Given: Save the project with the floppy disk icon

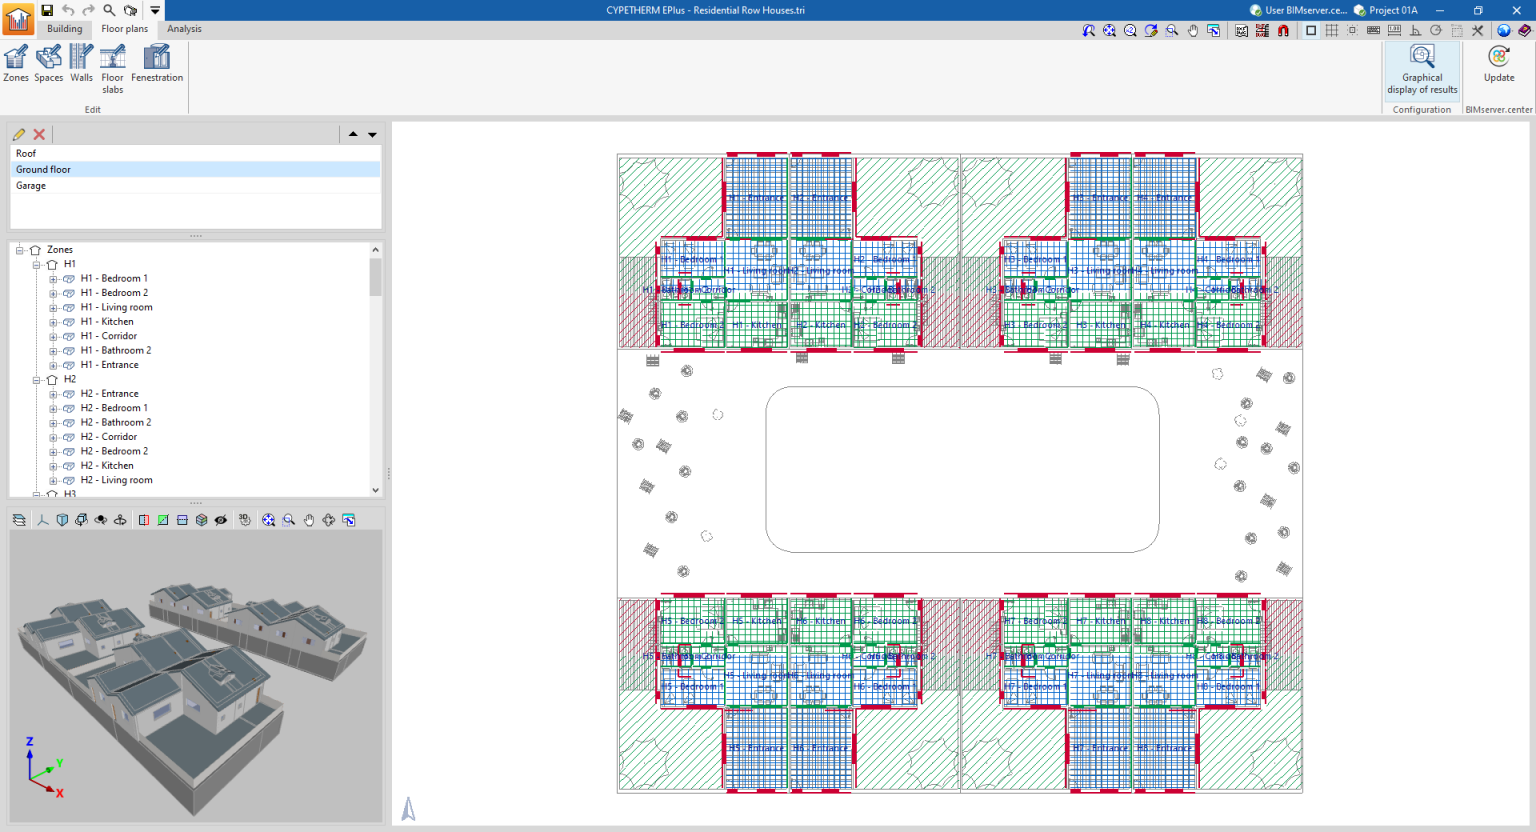Looking at the screenshot, I should click(47, 10).
